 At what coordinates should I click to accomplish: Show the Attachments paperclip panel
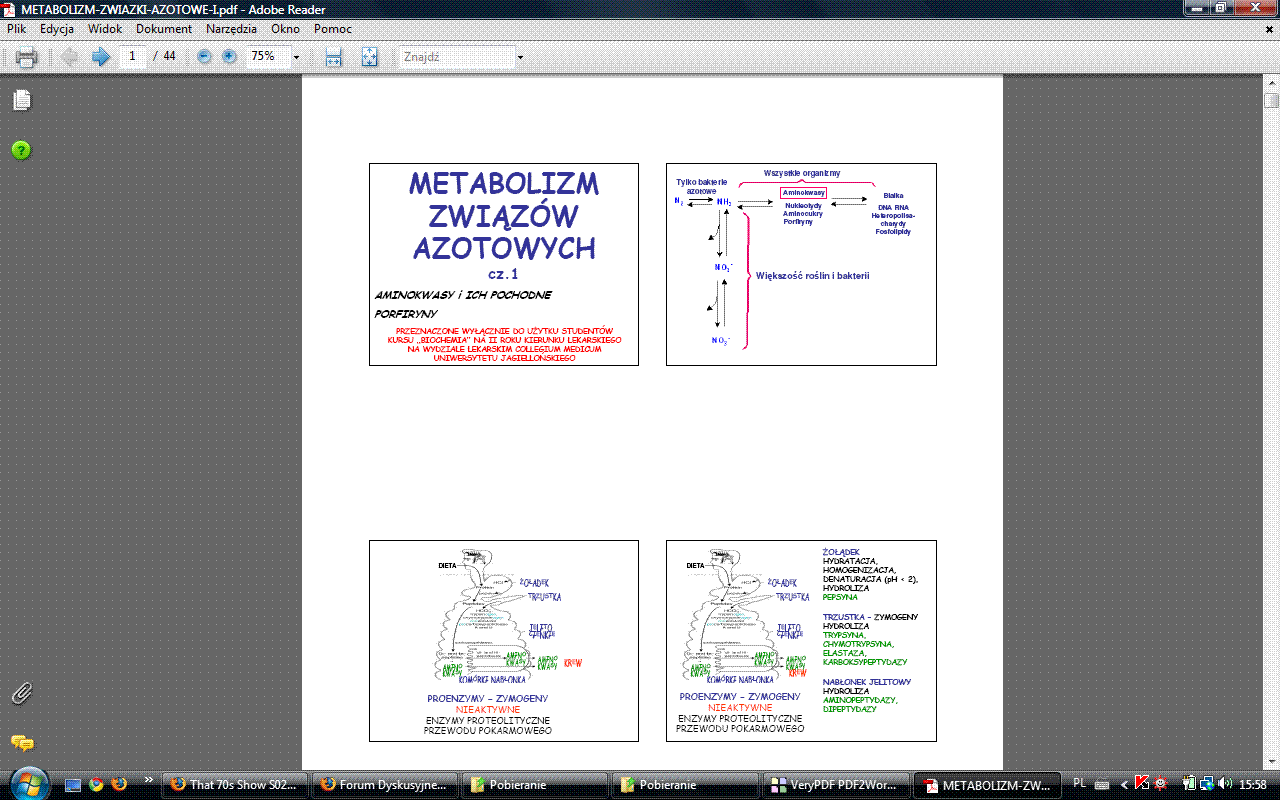coord(21,693)
